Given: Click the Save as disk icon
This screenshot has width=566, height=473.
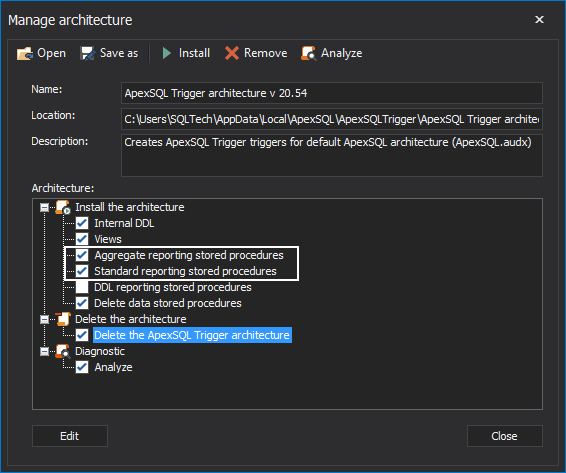Looking at the screenshot, I should tap(87, 53).
